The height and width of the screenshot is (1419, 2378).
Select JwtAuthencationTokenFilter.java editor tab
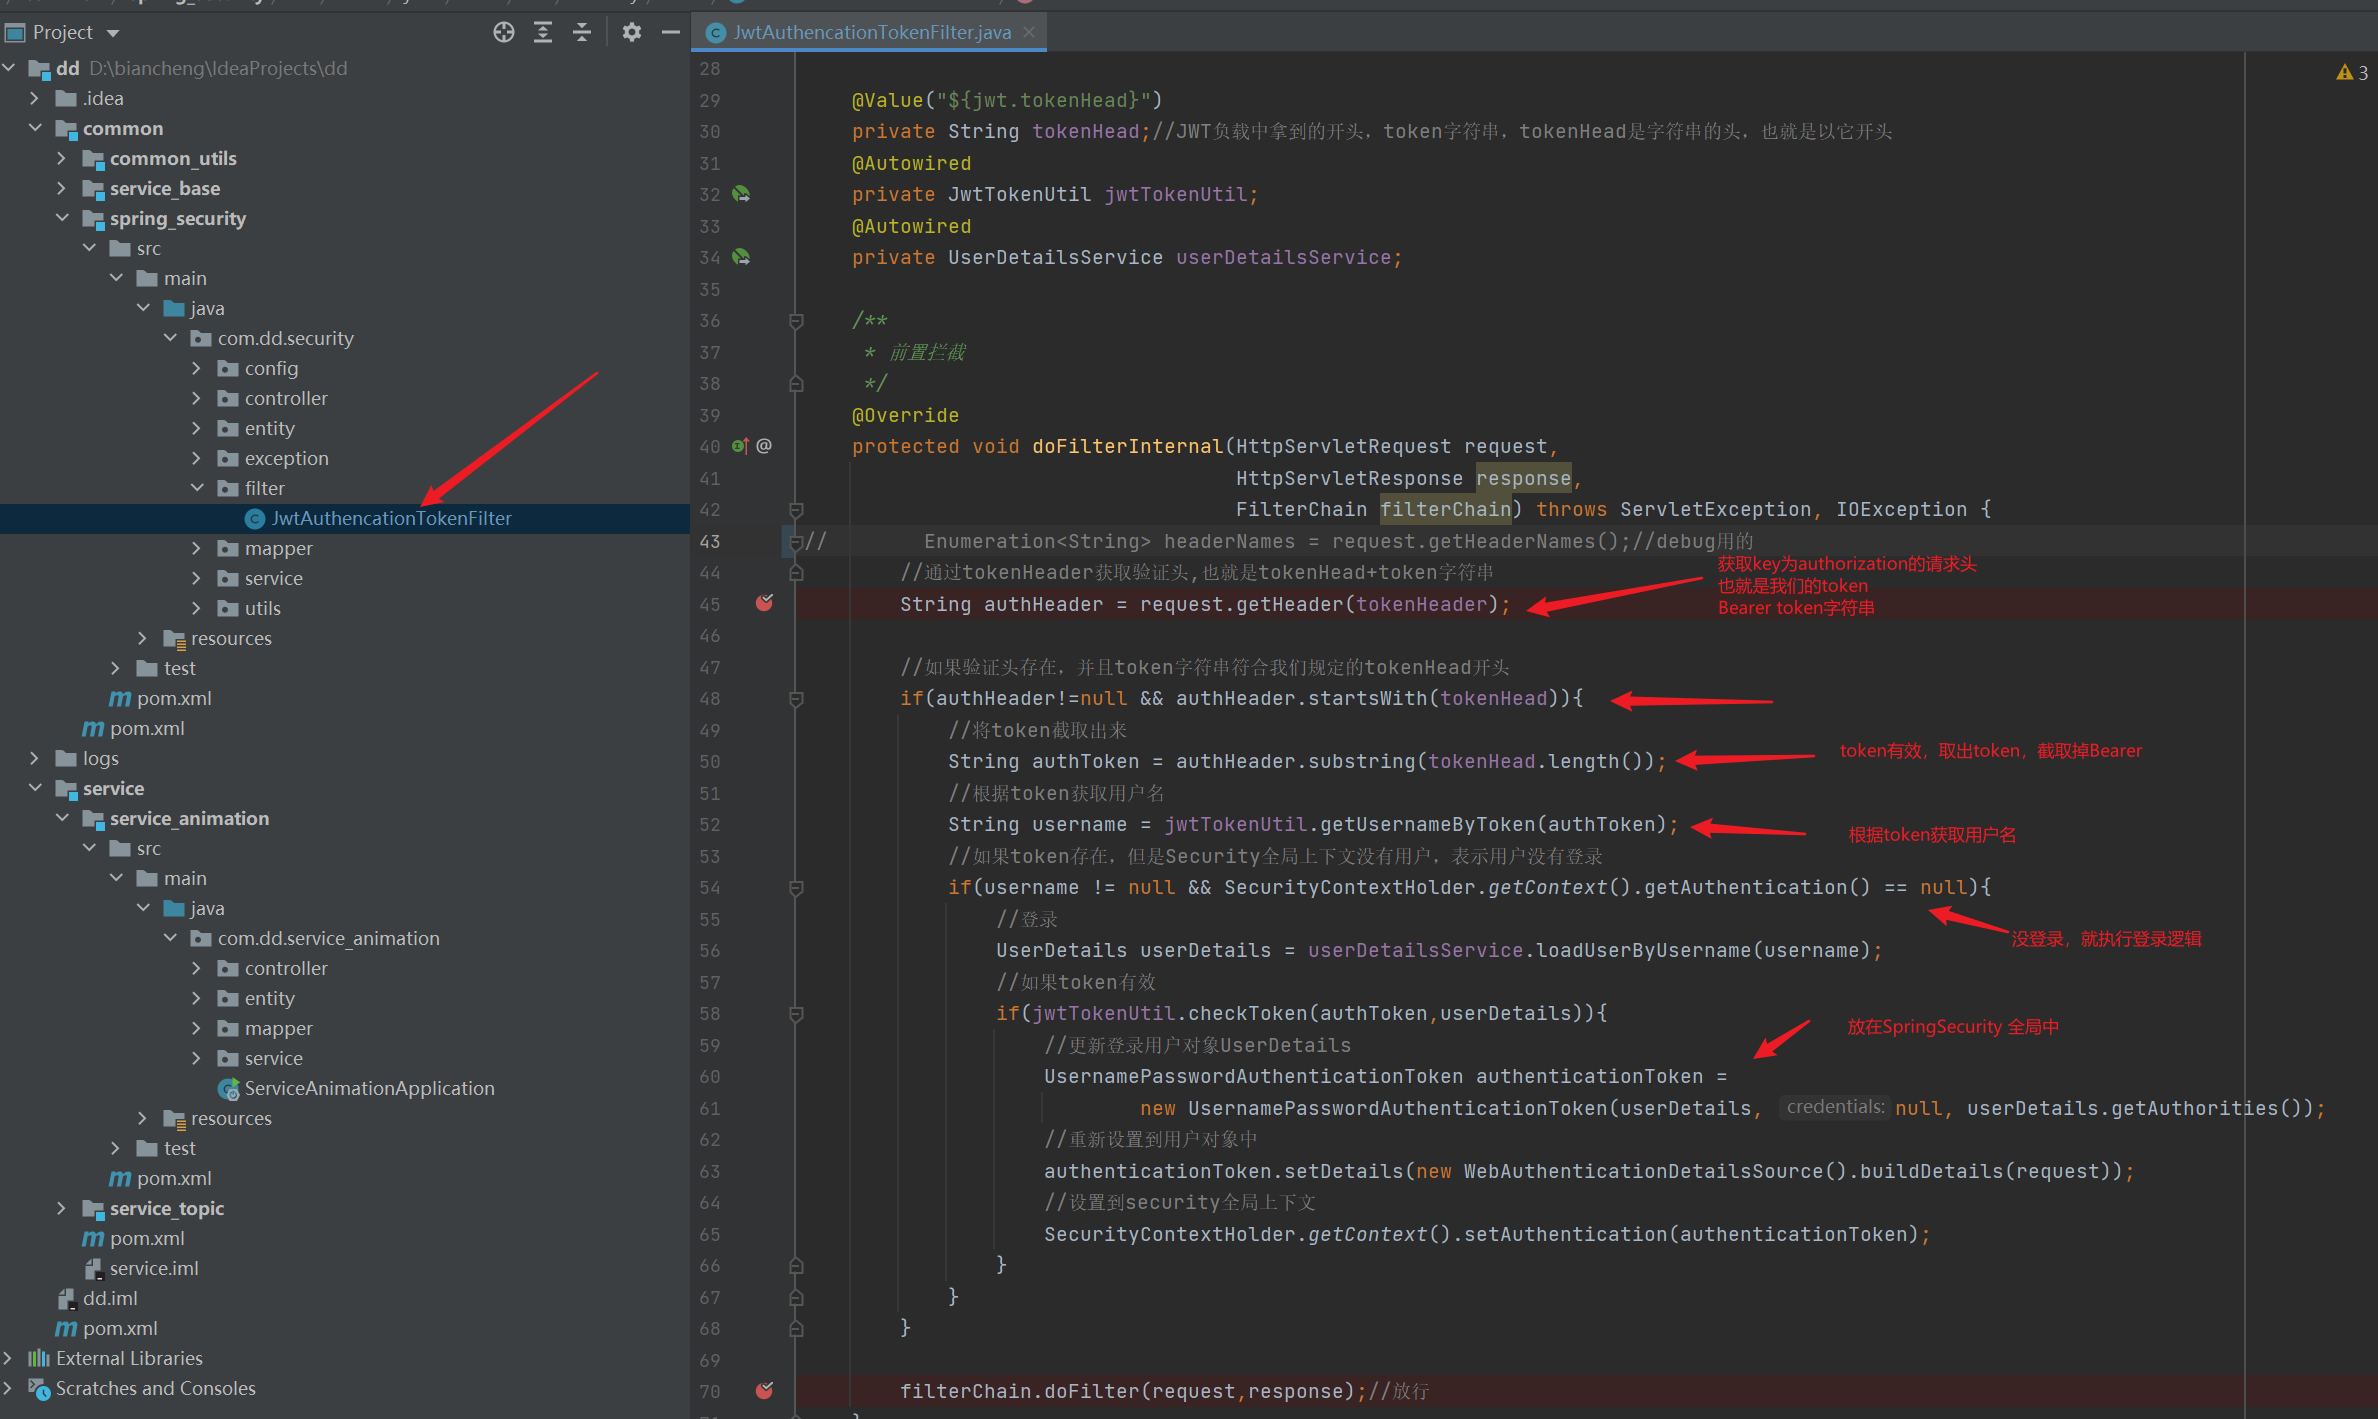pos(871,32)
